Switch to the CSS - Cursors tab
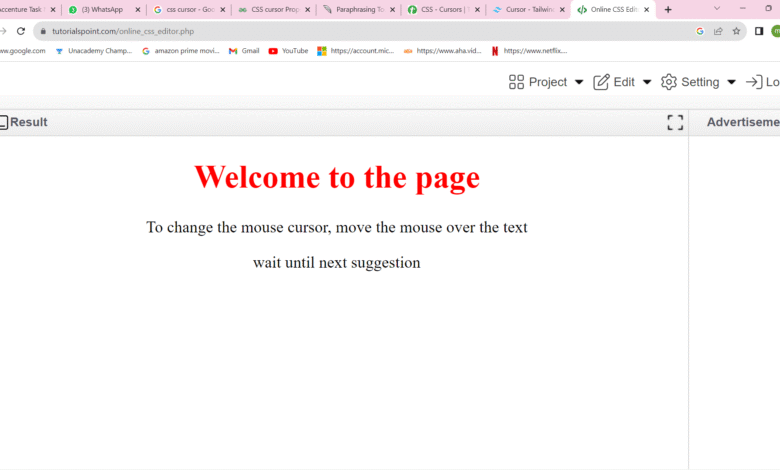 442,9
